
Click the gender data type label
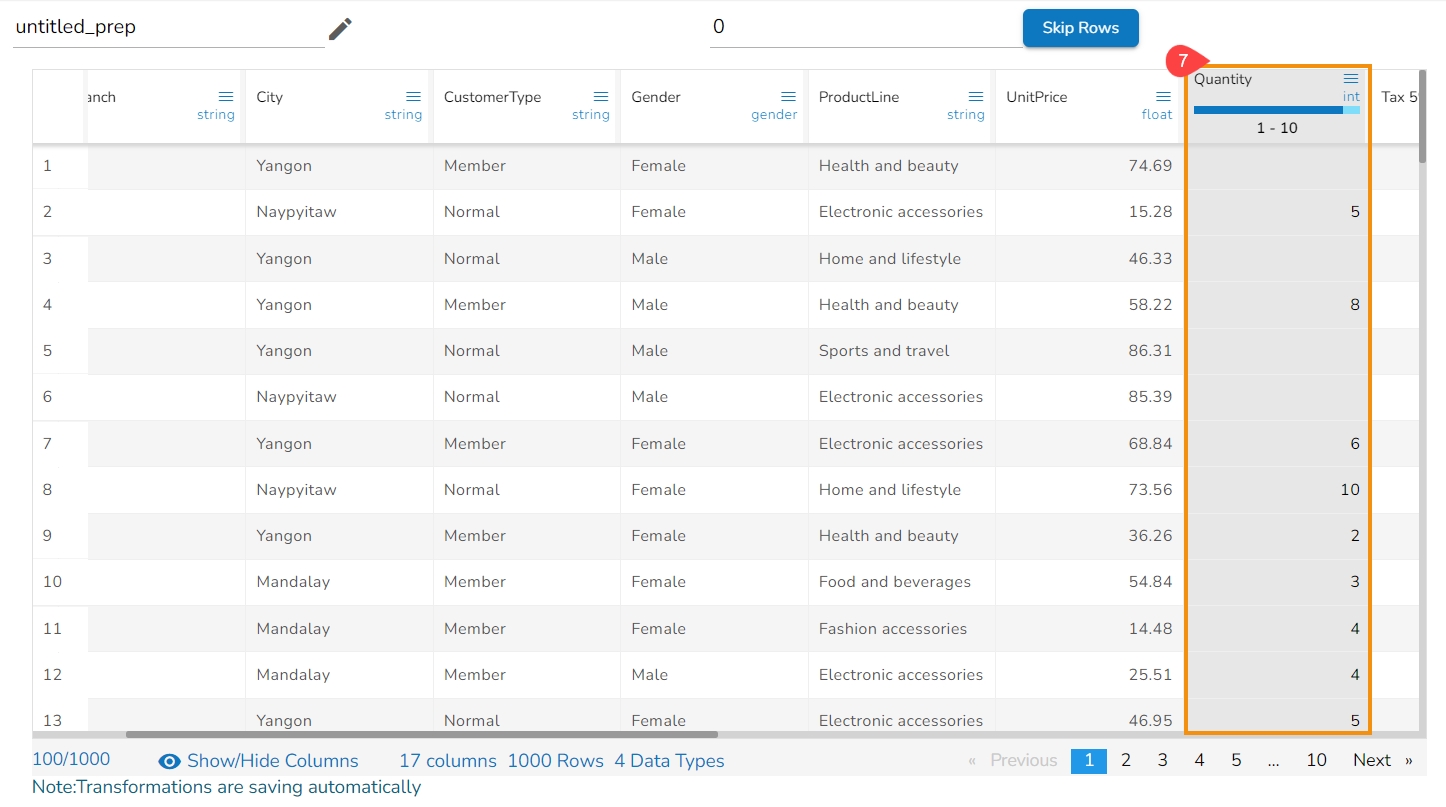[774, 115]
